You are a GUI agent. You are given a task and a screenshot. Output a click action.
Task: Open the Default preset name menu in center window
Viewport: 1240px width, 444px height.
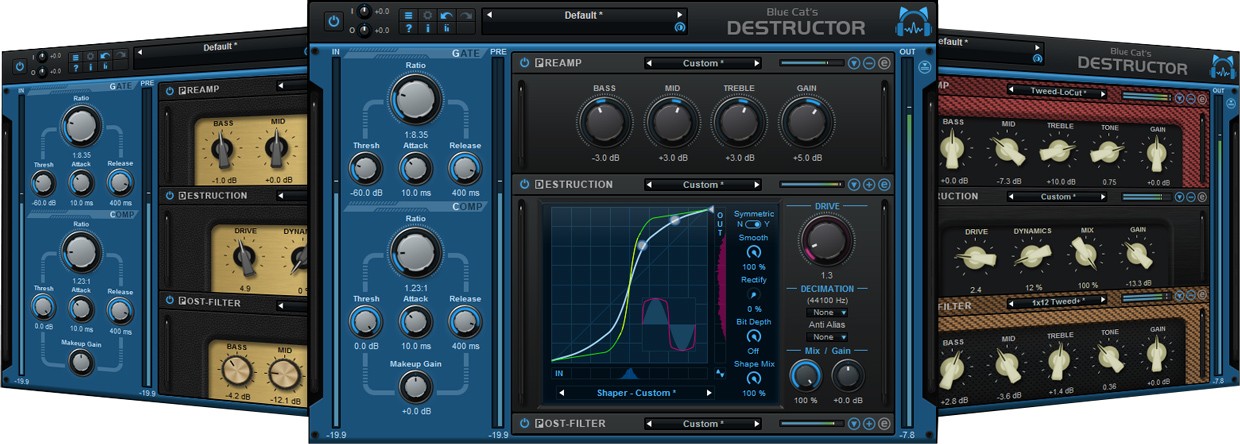584,15
